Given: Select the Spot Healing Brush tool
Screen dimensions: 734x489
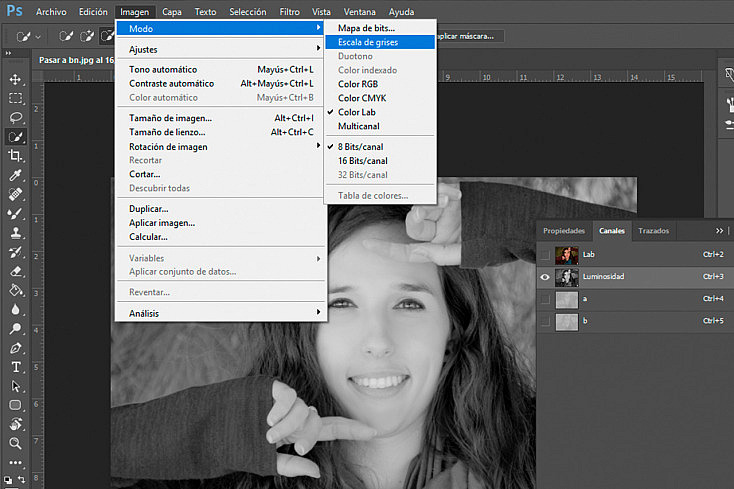Looking at the screenshot, I should pos(15,194).
